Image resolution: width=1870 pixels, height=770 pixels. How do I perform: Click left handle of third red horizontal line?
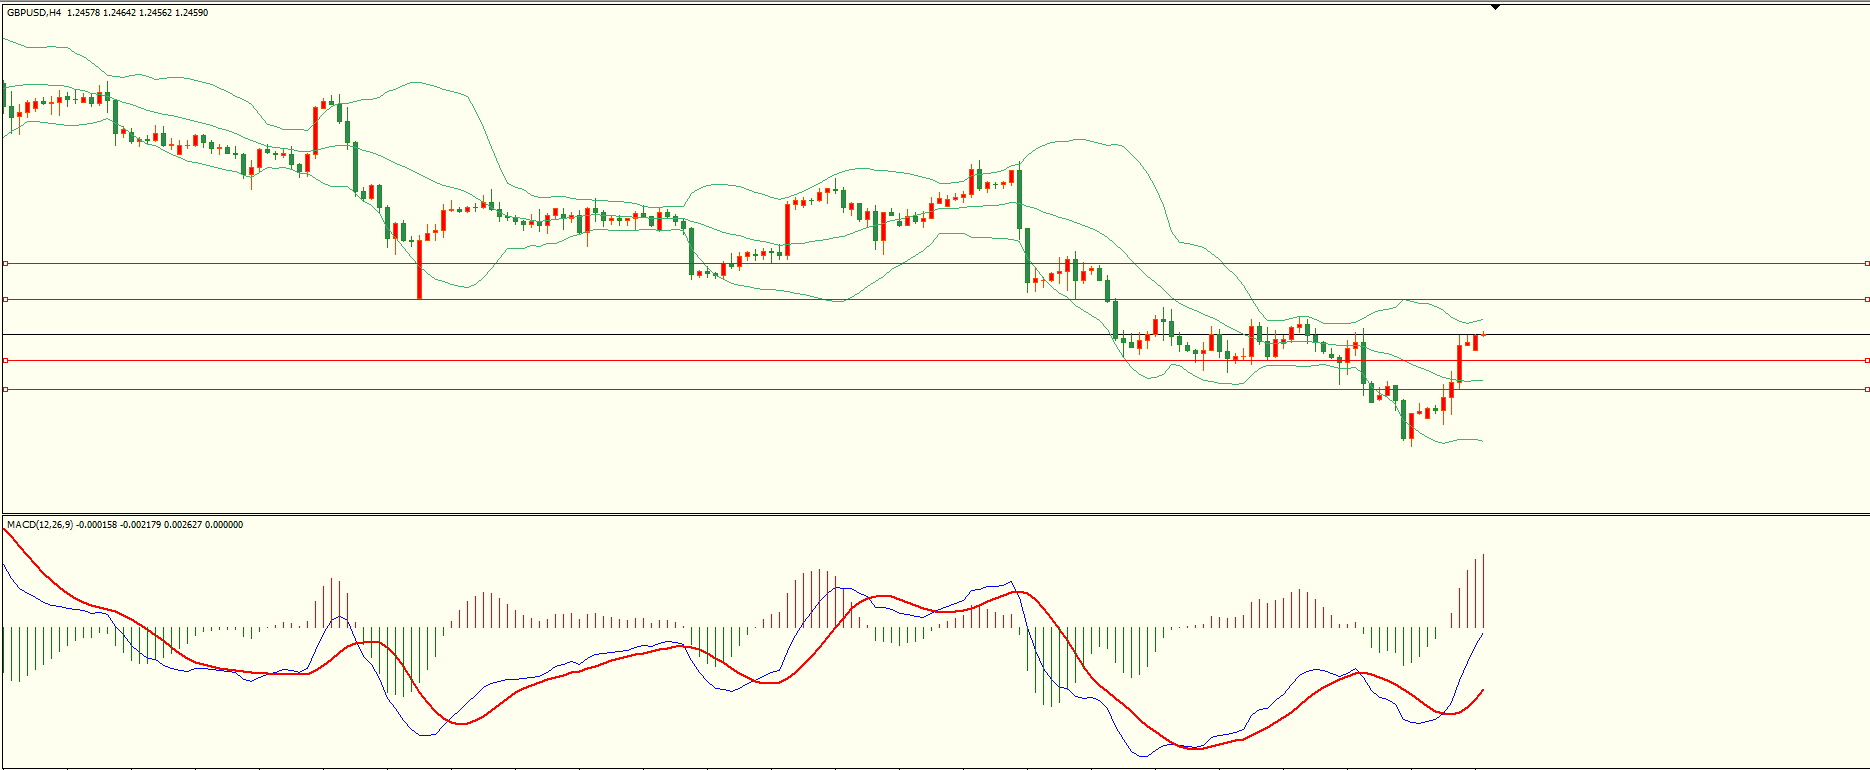tap(5, 360)
